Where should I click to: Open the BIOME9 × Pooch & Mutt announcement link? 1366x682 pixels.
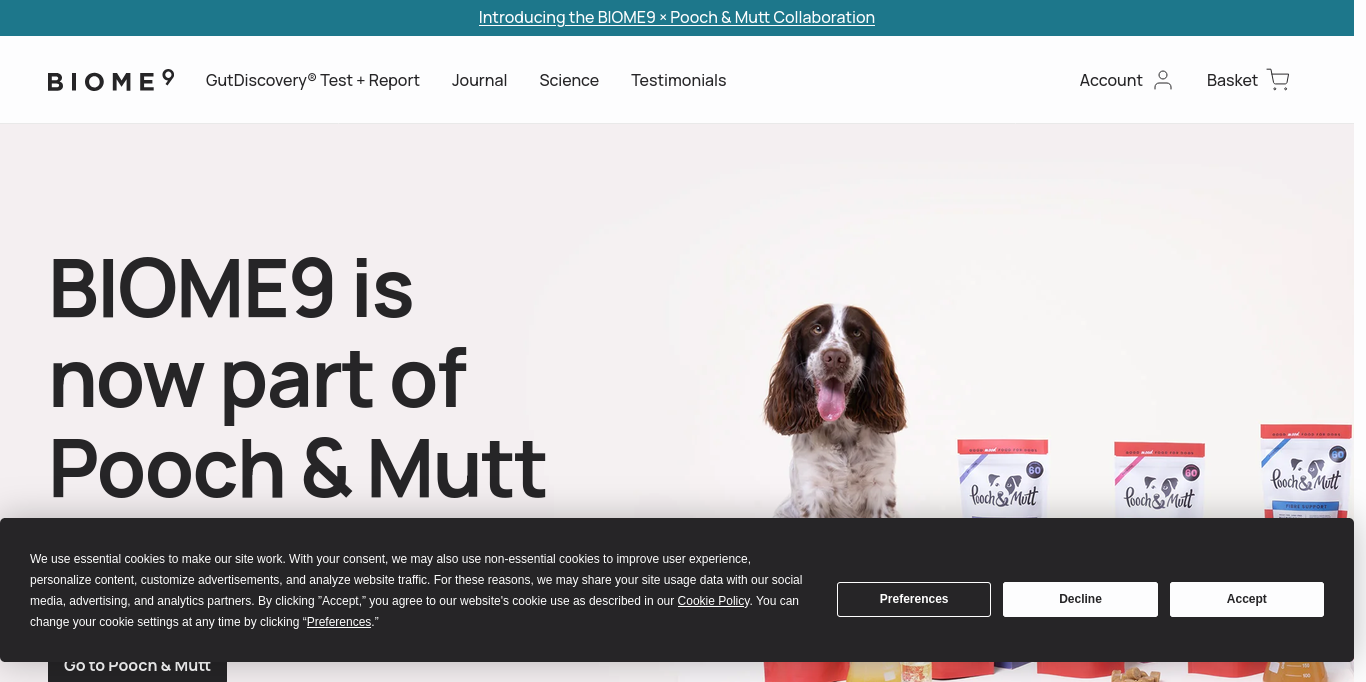(677, 17)
